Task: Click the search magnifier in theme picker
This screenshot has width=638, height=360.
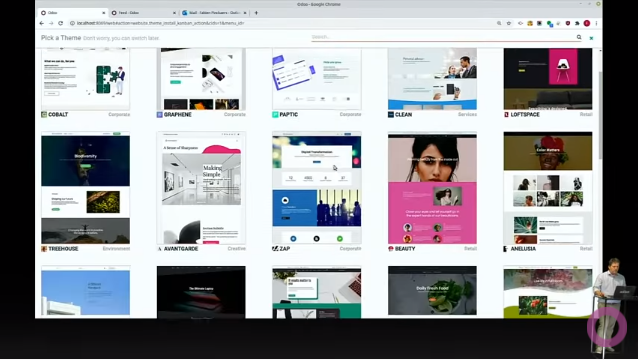Action: coord(579,37)
